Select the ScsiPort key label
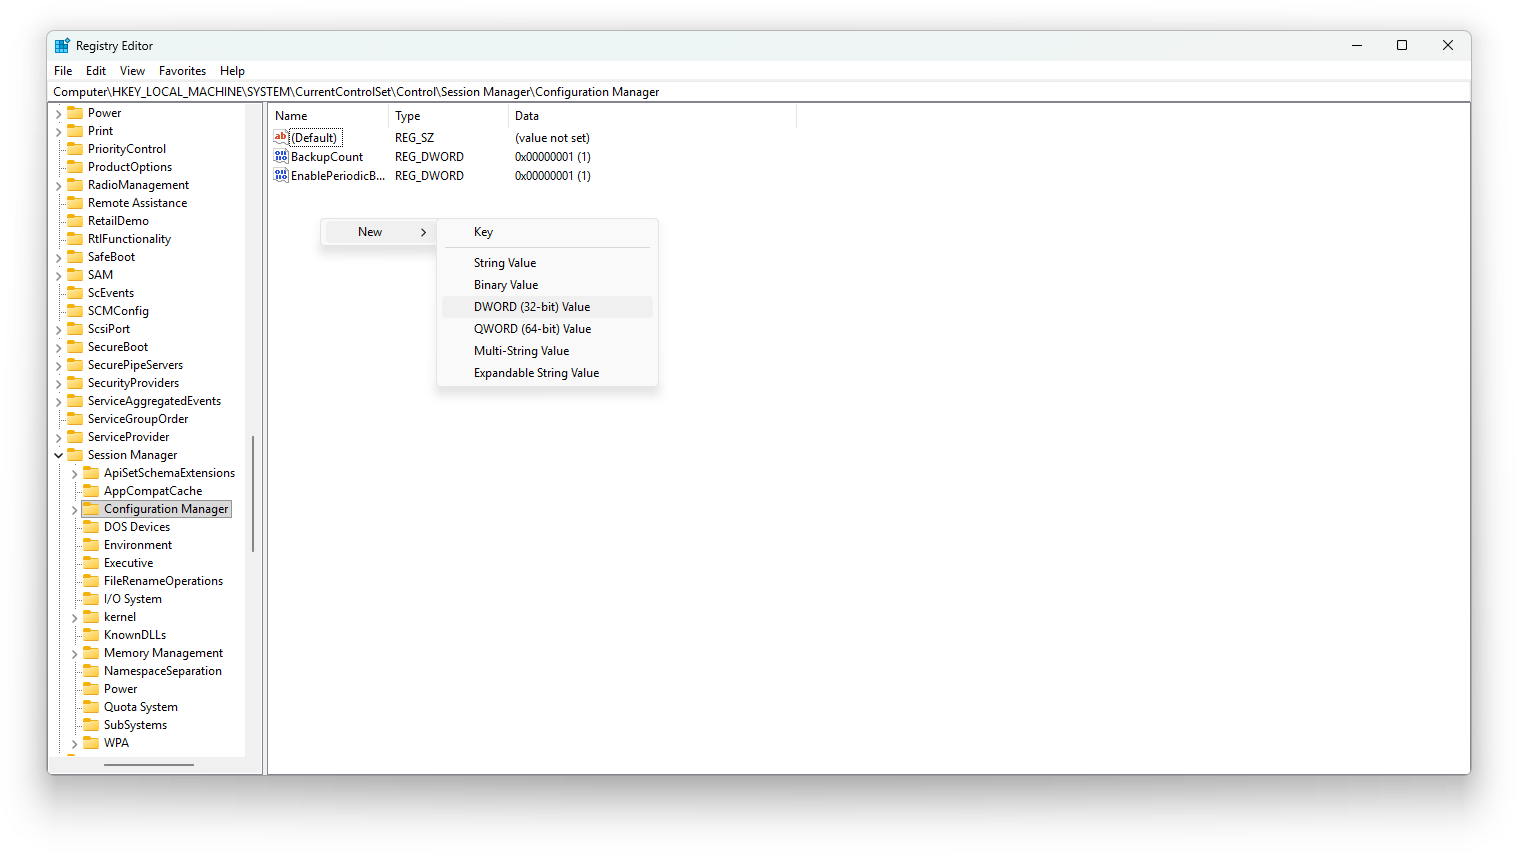 click(x=109, y=329)
